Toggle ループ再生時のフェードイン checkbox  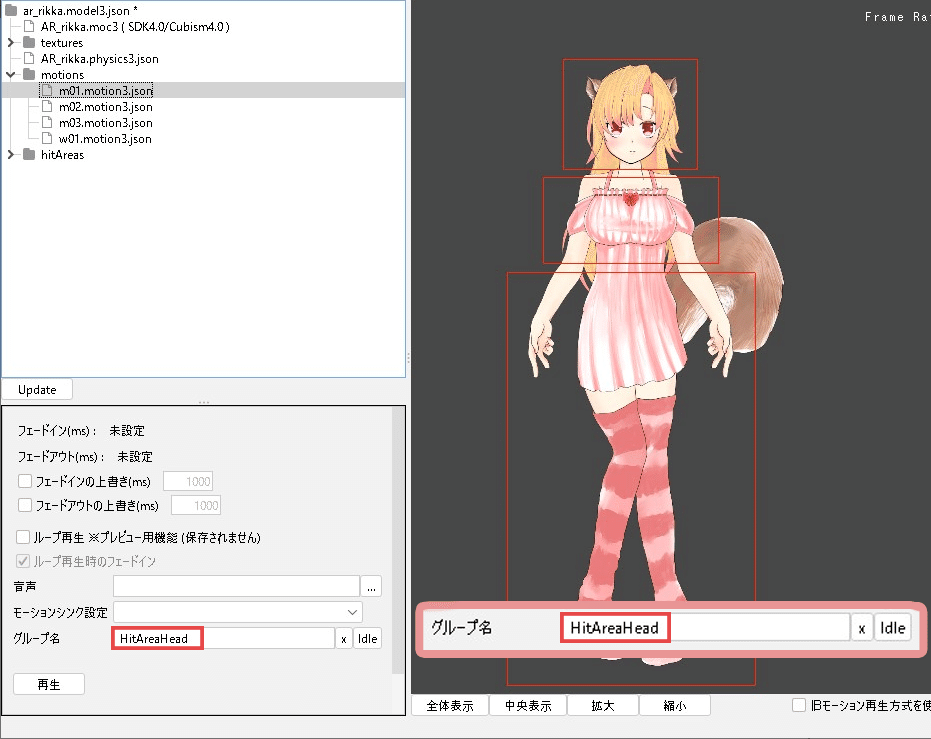click(23, 561)
